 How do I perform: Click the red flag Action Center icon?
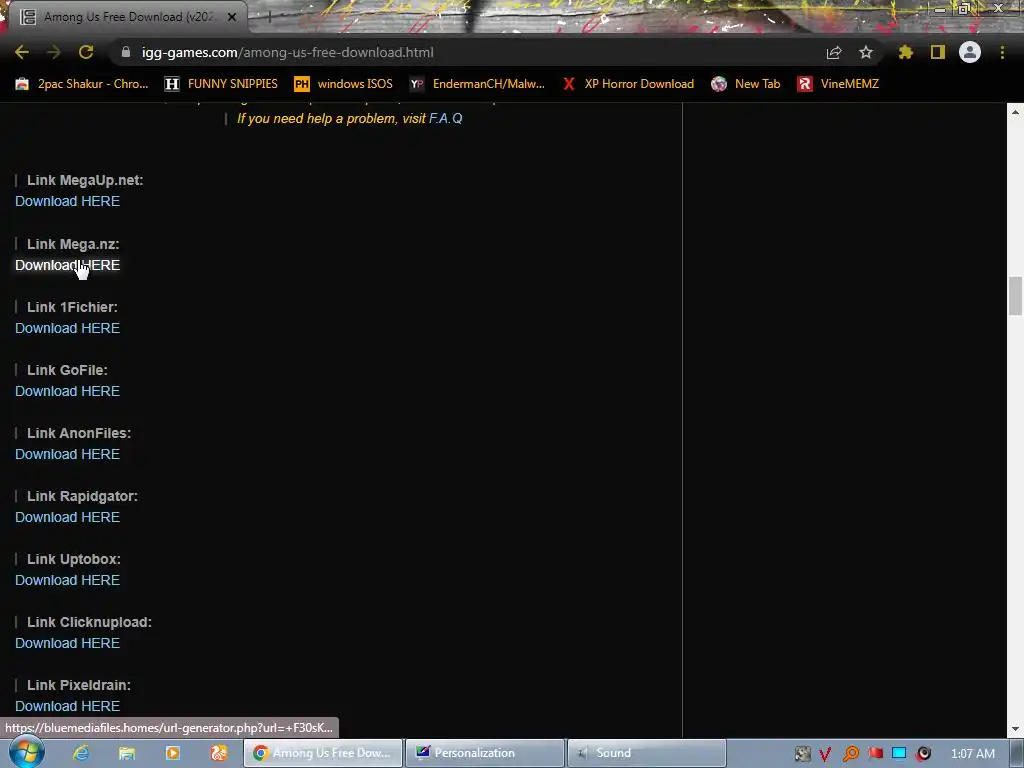click(875, 754)
